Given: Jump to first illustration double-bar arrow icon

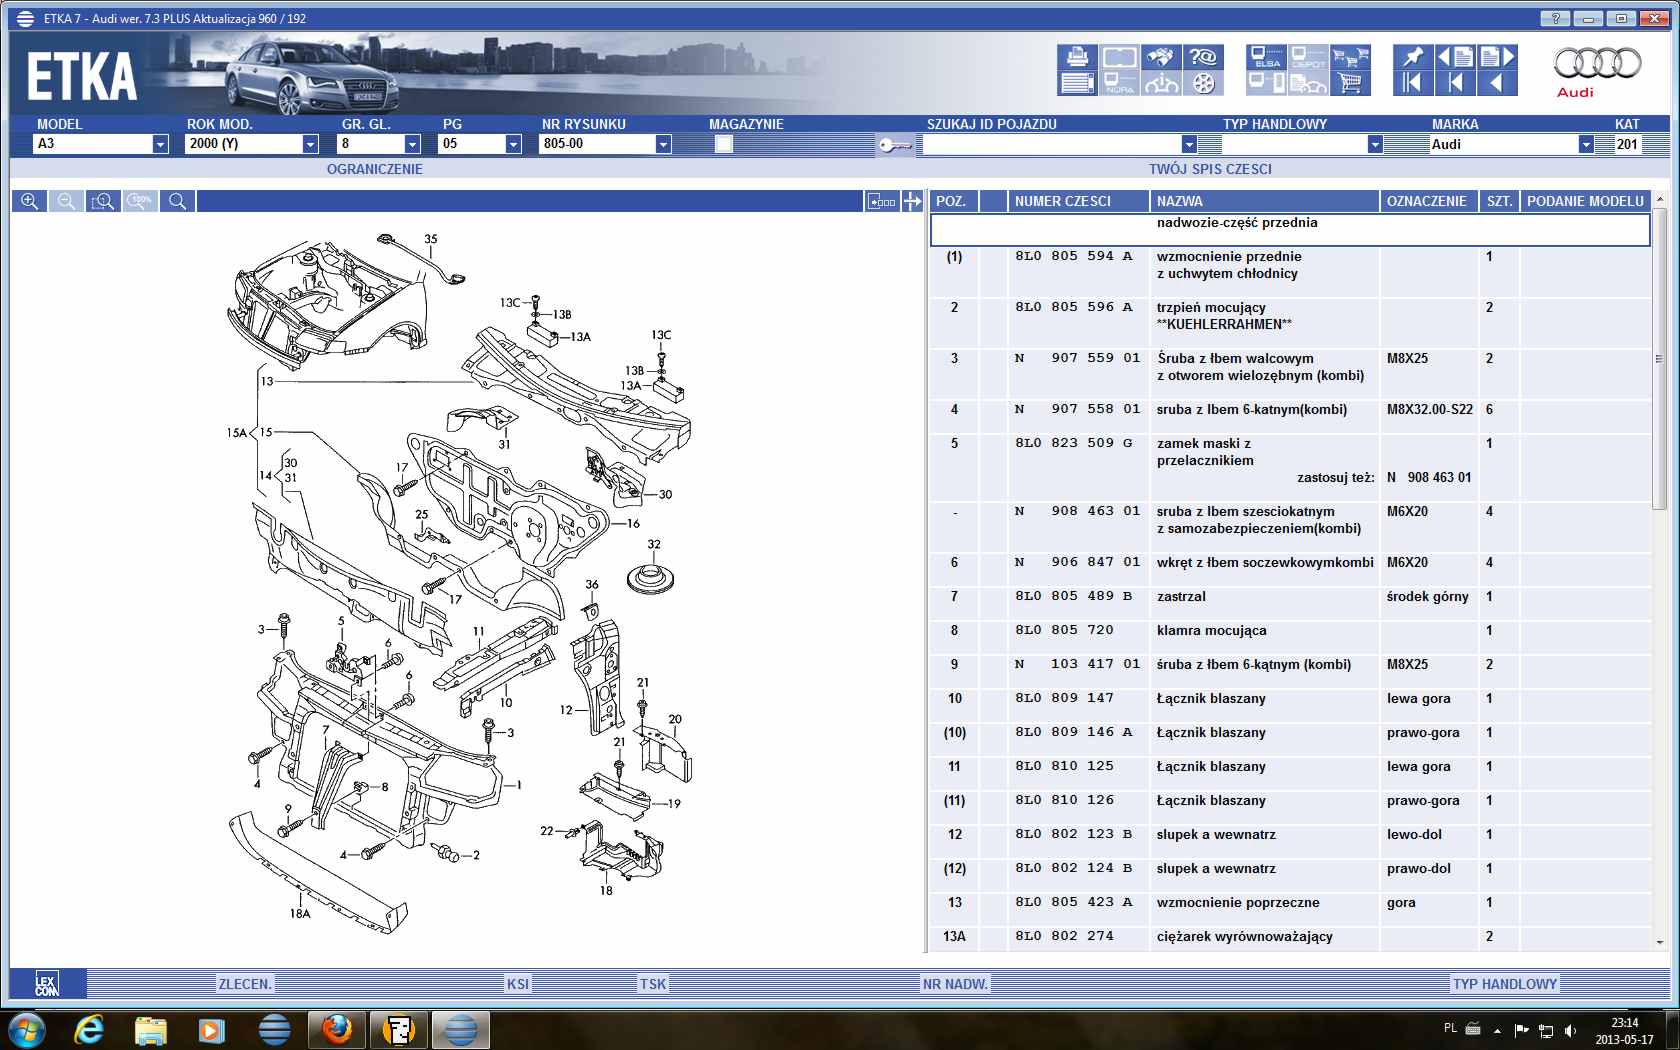Looking at the screenshot, I should point(1413,83).
